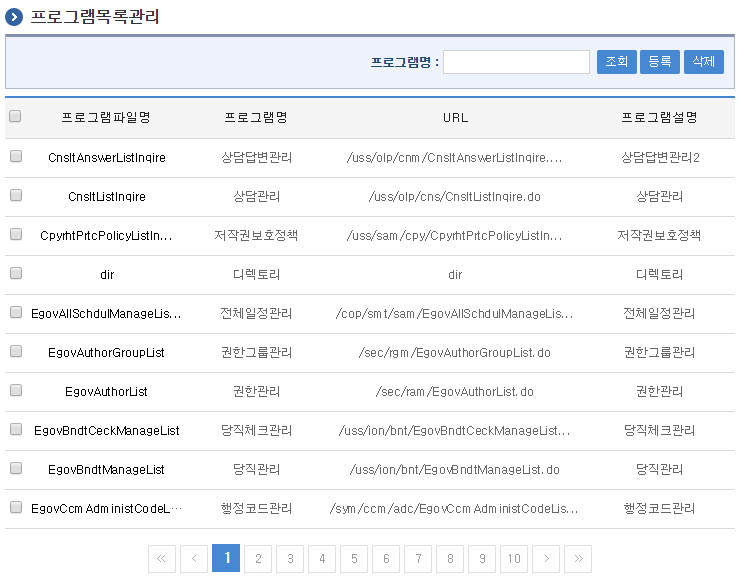Tick the select-all checkbox in table header
This screenshot has width=741, height=582.
(x=15, y=117)
